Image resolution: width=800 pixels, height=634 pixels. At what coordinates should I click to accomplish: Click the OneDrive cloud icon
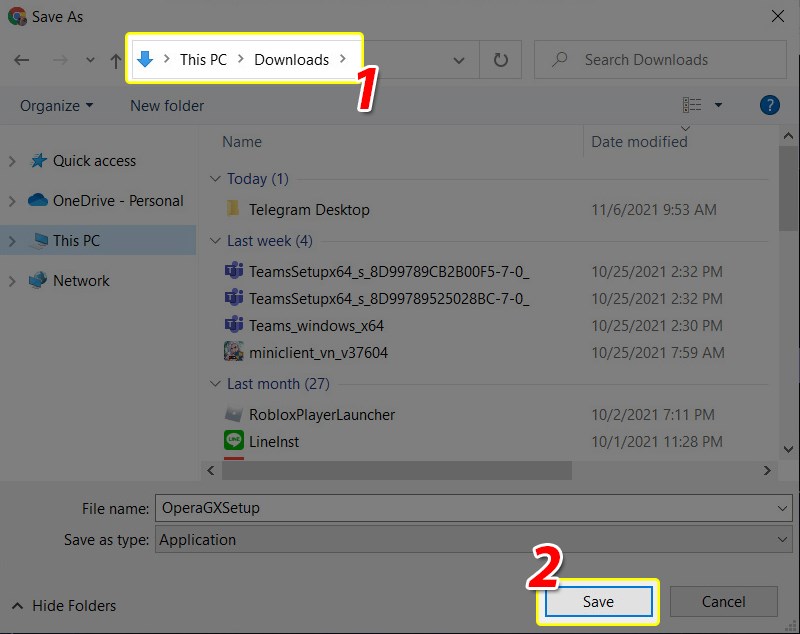pos(38,200)
